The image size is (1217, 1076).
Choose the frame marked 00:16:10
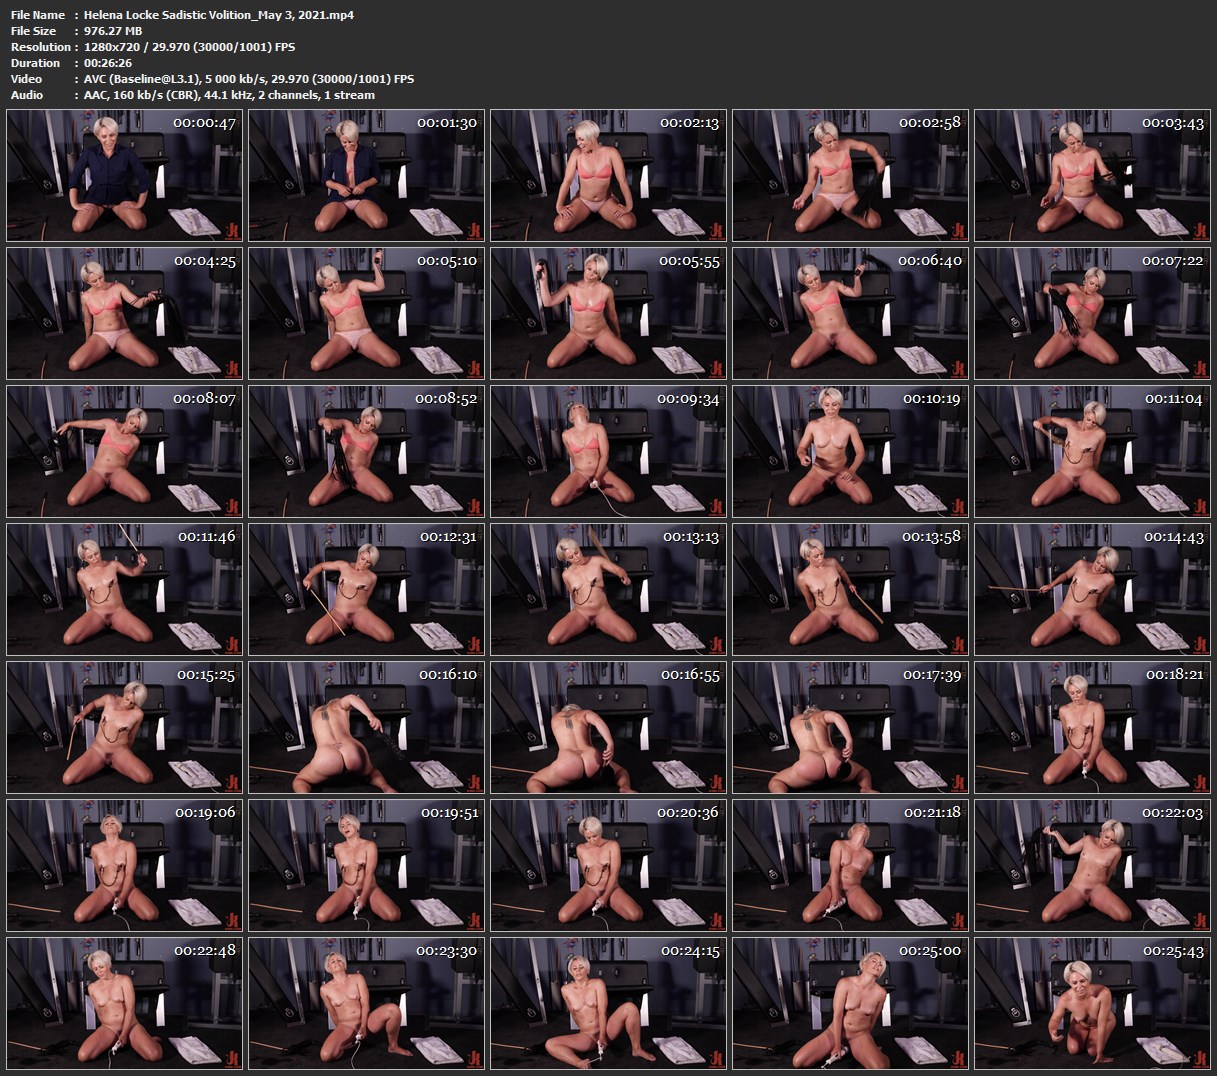pos(367,727)
